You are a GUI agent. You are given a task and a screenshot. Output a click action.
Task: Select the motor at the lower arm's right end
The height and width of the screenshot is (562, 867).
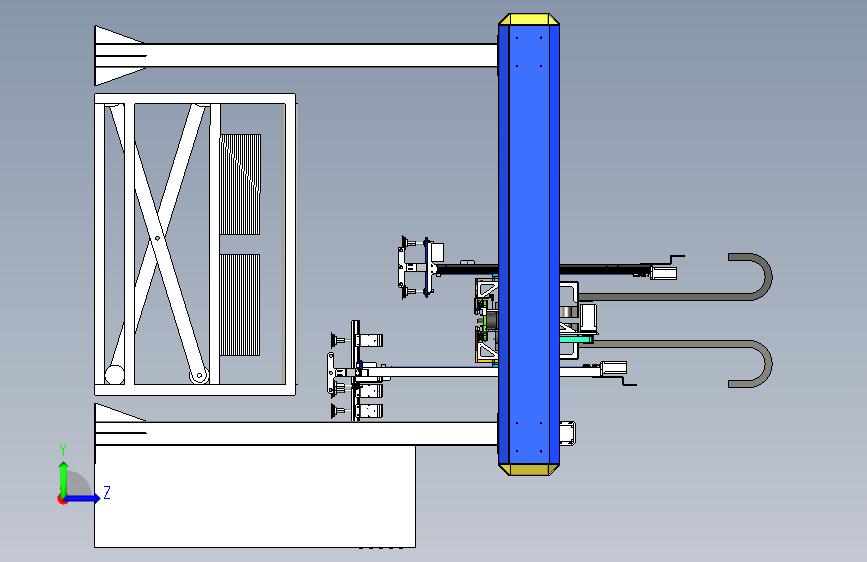(614, 368)
